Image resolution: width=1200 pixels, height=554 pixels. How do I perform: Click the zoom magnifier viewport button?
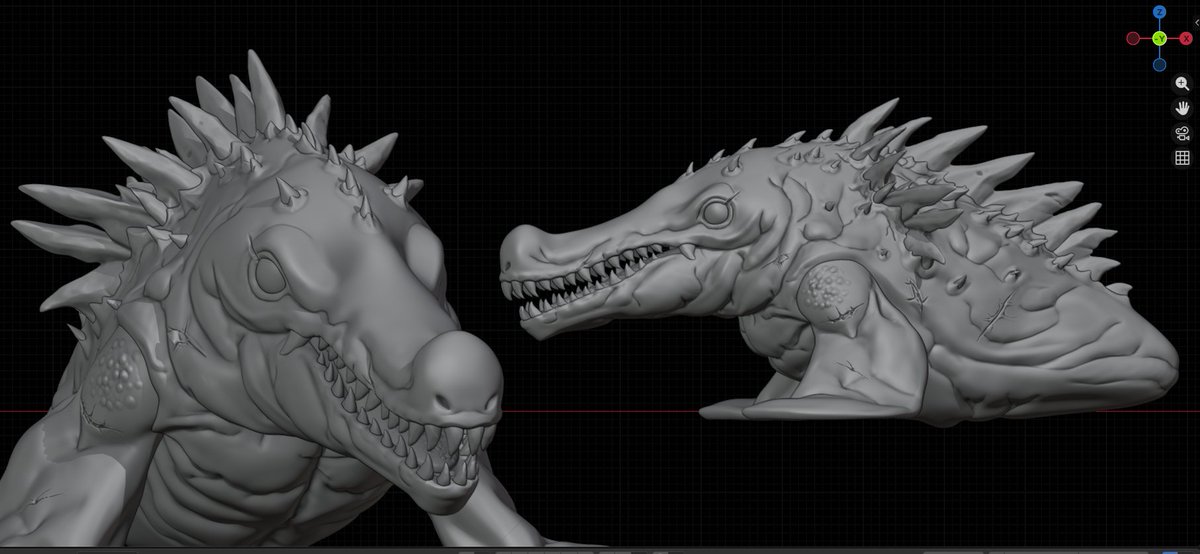[x=1182, y=84]
